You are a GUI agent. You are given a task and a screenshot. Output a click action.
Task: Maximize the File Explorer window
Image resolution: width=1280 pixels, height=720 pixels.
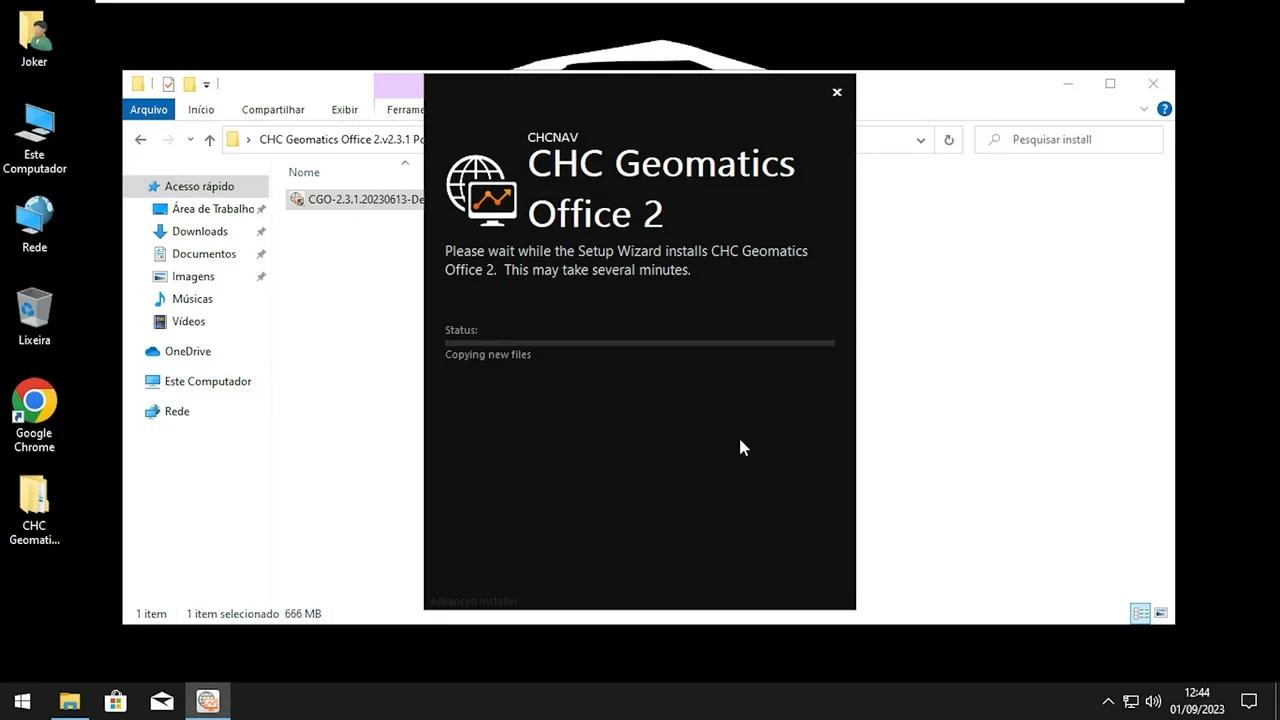[x=1110, y=84]
